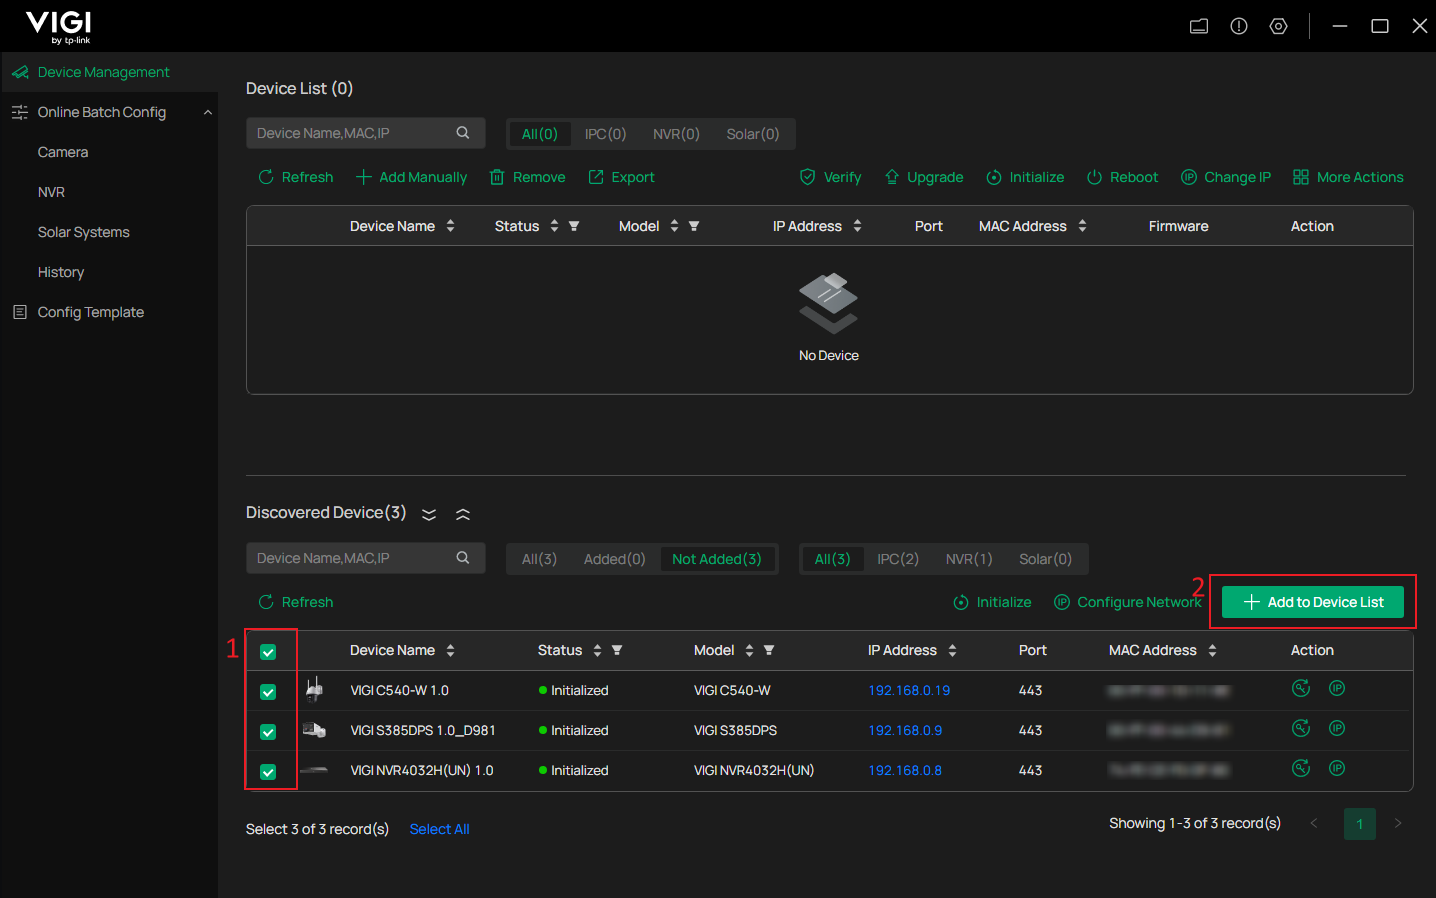Screen dimensions: 1436x898
Task: Switch to the Added(0) tab
Action: tap(614, 559)
